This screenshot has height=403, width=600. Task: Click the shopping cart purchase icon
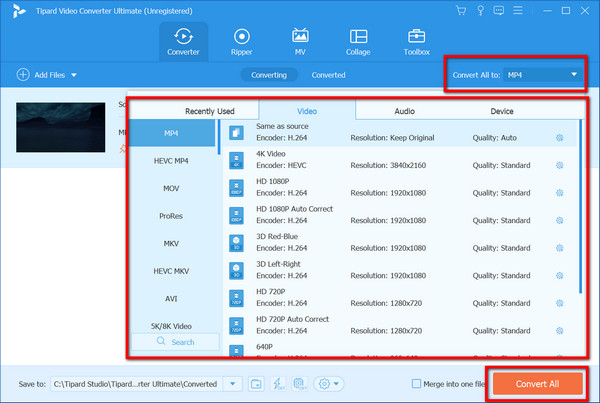[x=461, y=11]
